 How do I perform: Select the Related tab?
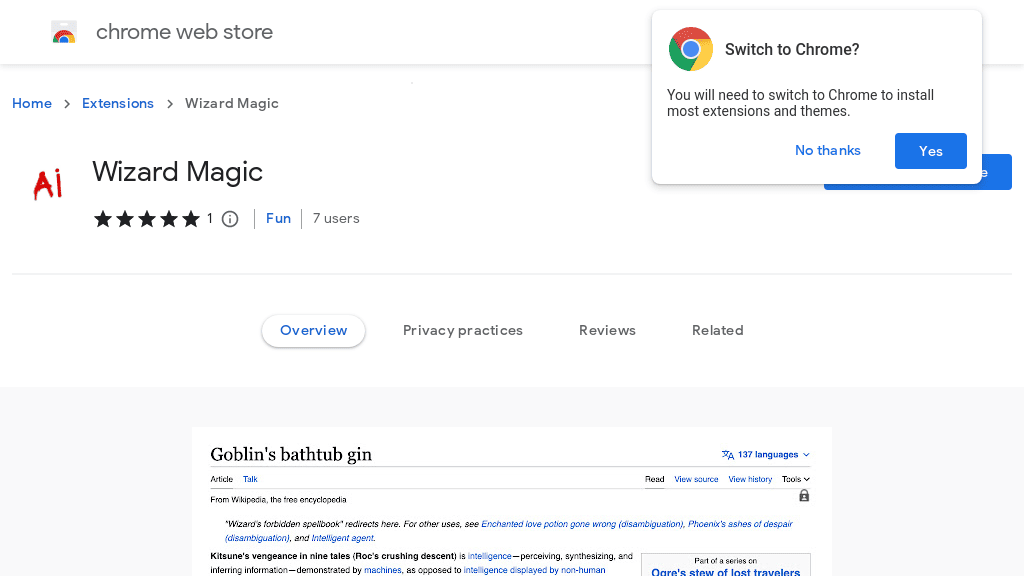(x=718, y=330)
